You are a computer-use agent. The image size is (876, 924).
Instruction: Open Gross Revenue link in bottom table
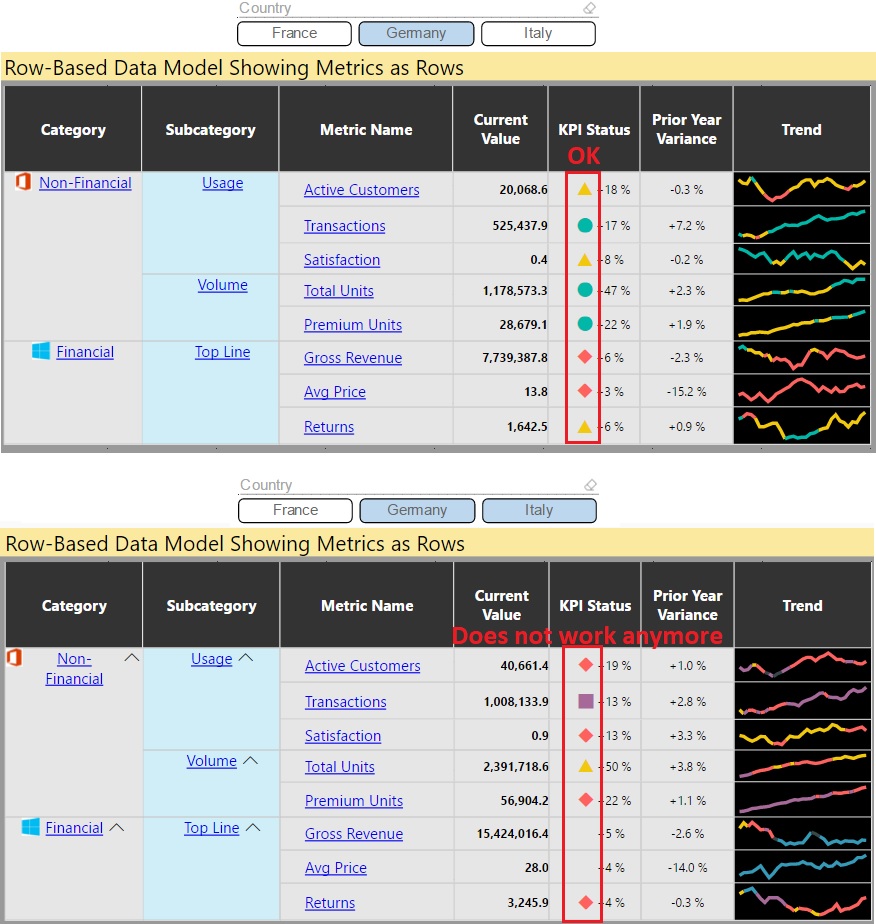(x=354, y=834)
